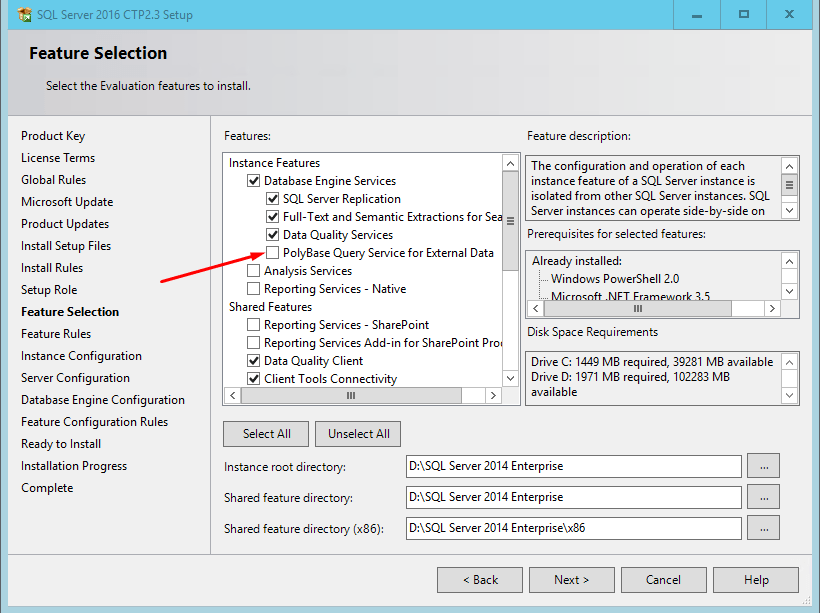Click into the Instance root directory field
This screenshot has width=820, height=613.
click(x=574, y=466)
